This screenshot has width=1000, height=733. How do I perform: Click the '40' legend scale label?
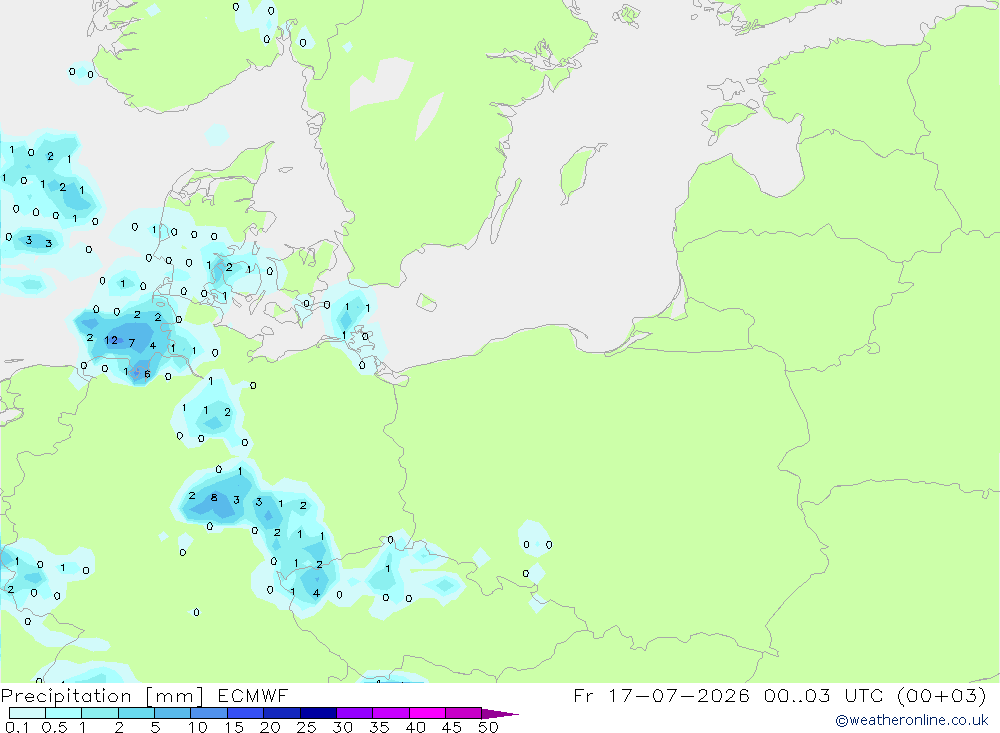coord(416,727)
